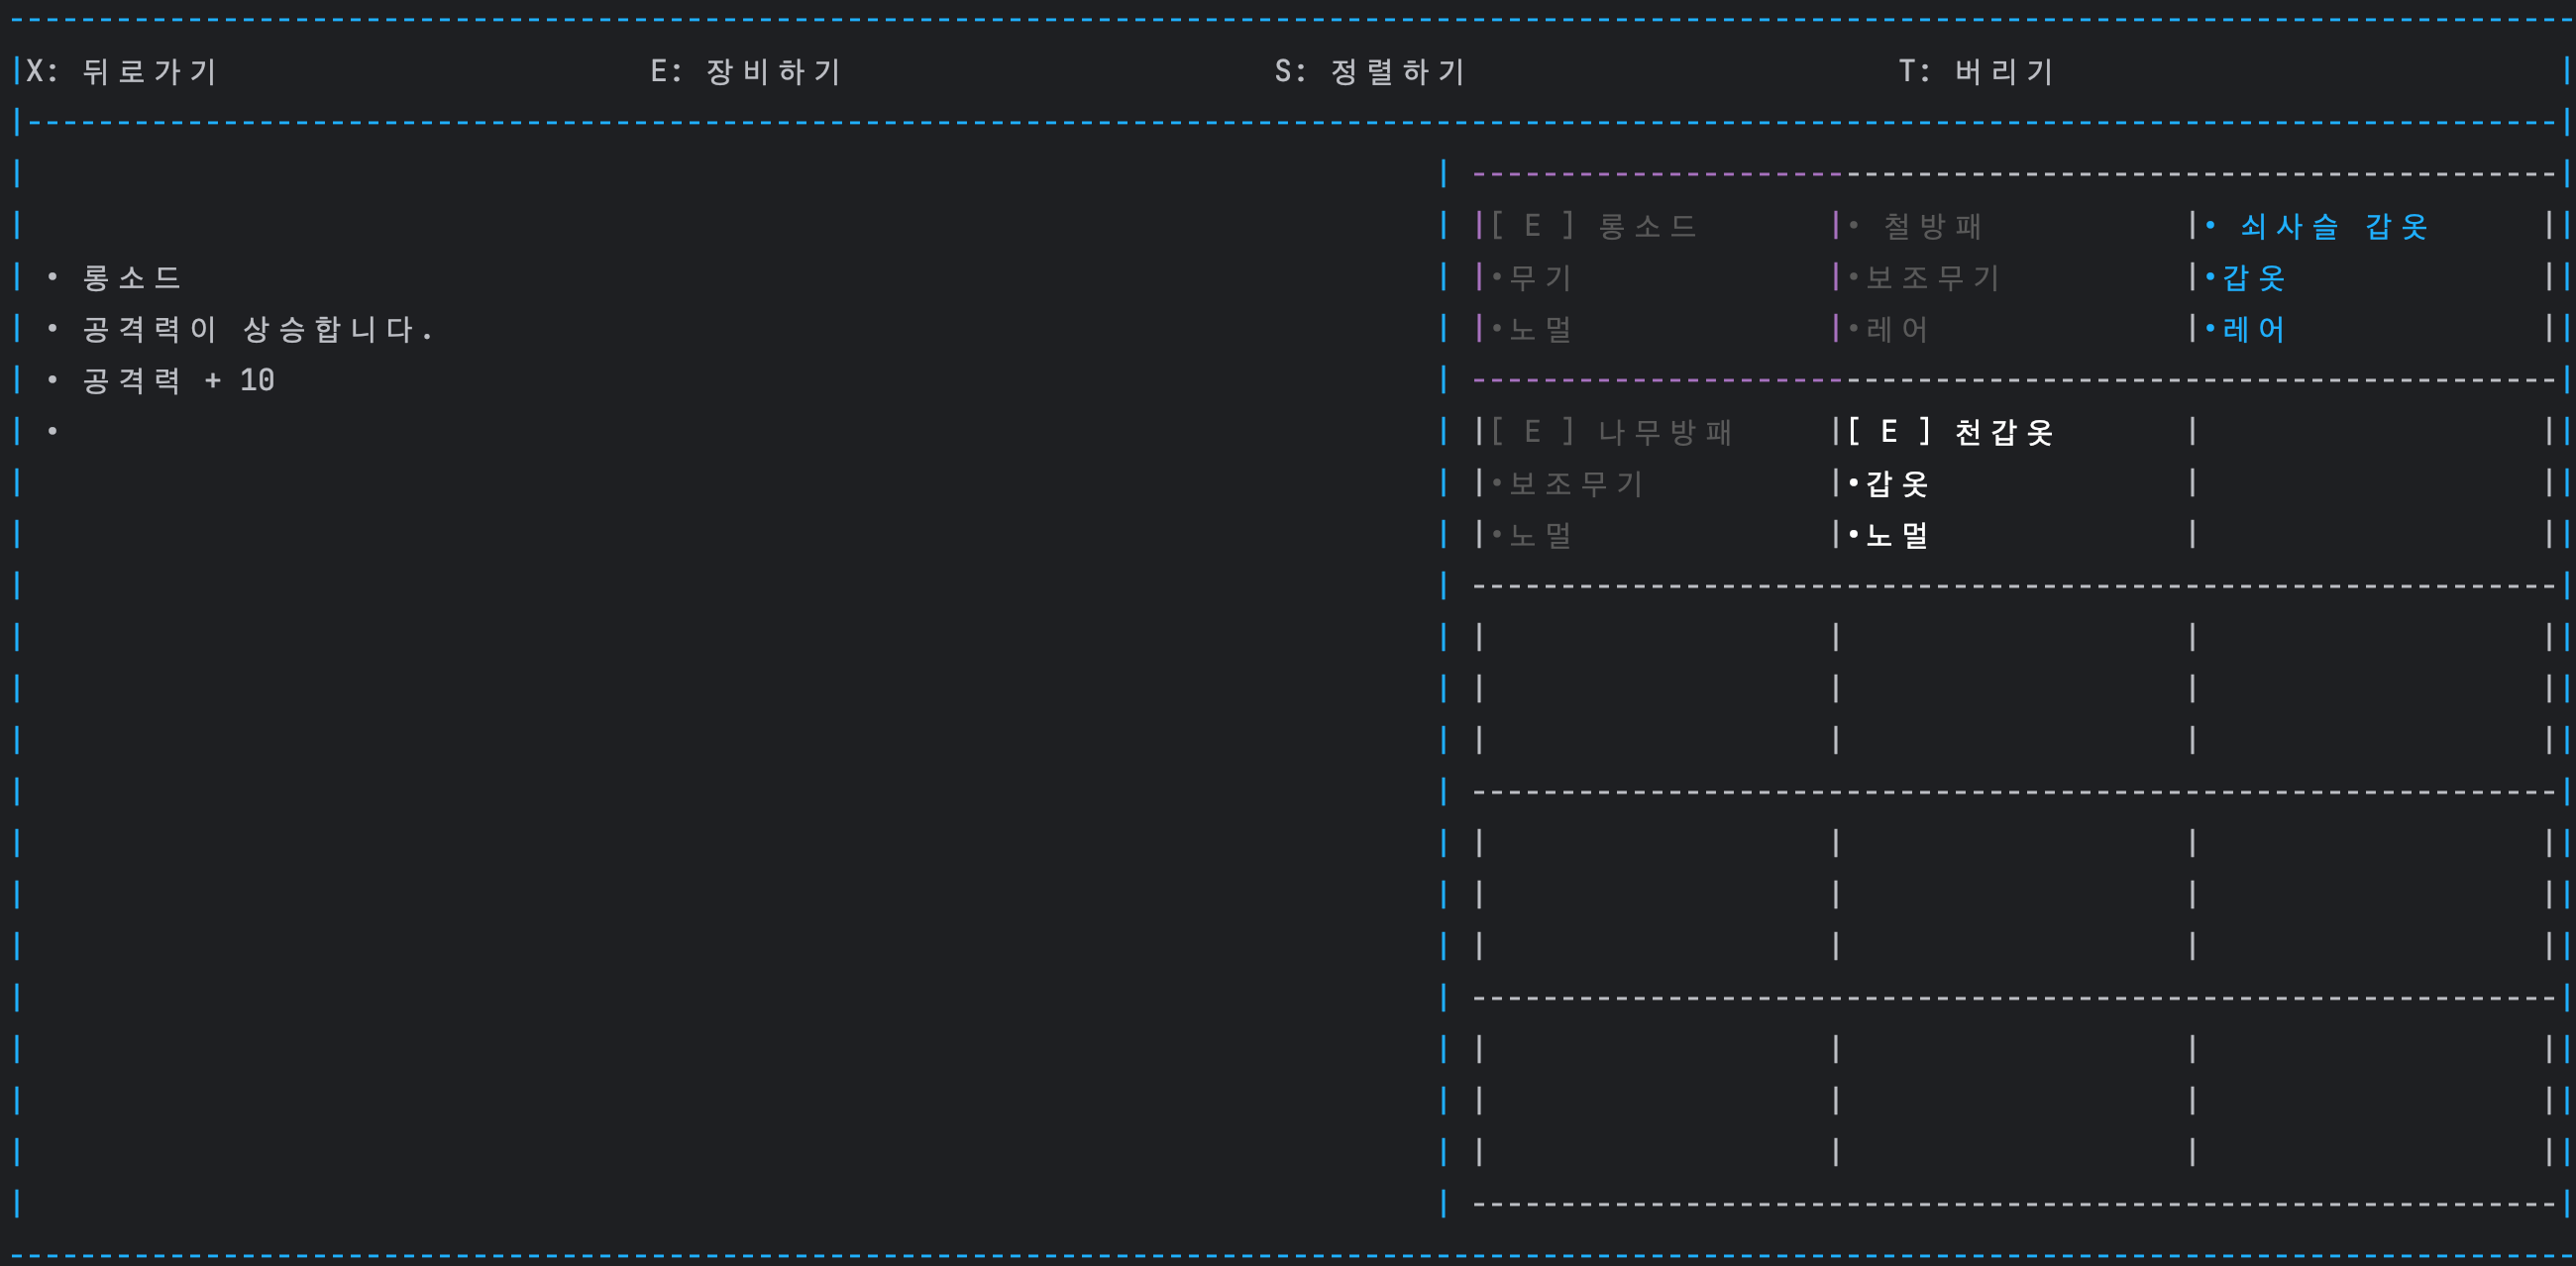Click 무기 type label under 롱소드
Screen dimensions: 2576x1266
pyautogui.click(x=1540, y=278)
